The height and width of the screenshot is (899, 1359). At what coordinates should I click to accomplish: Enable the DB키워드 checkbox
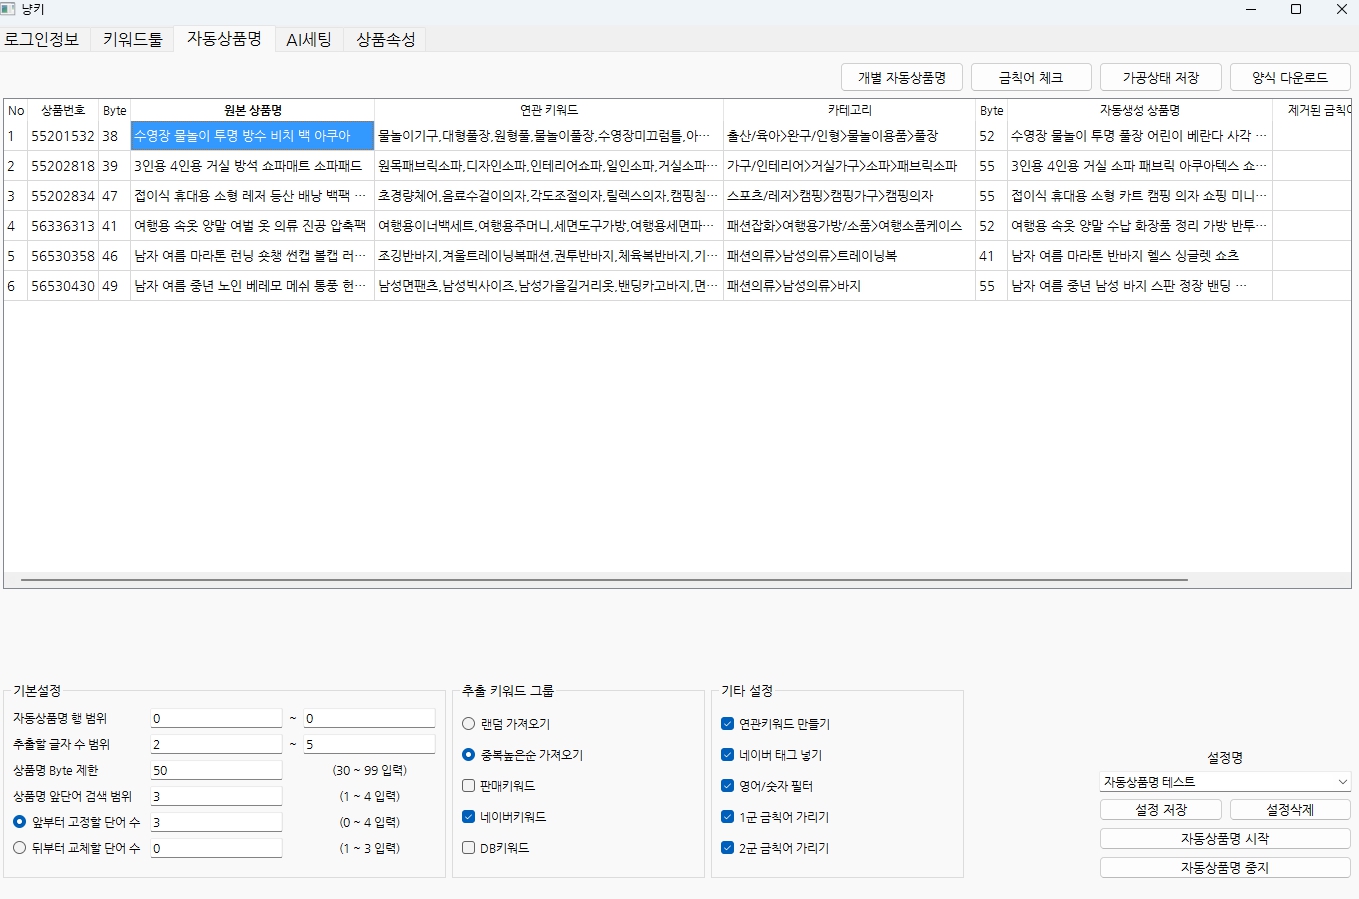coord(467,847)
